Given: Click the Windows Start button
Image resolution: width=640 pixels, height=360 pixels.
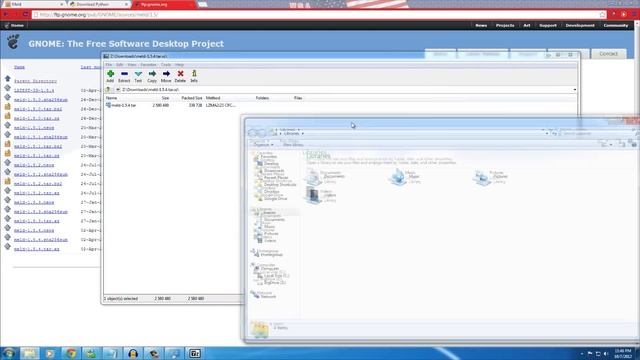Looking at the screenshot, I should click(9, 353).
